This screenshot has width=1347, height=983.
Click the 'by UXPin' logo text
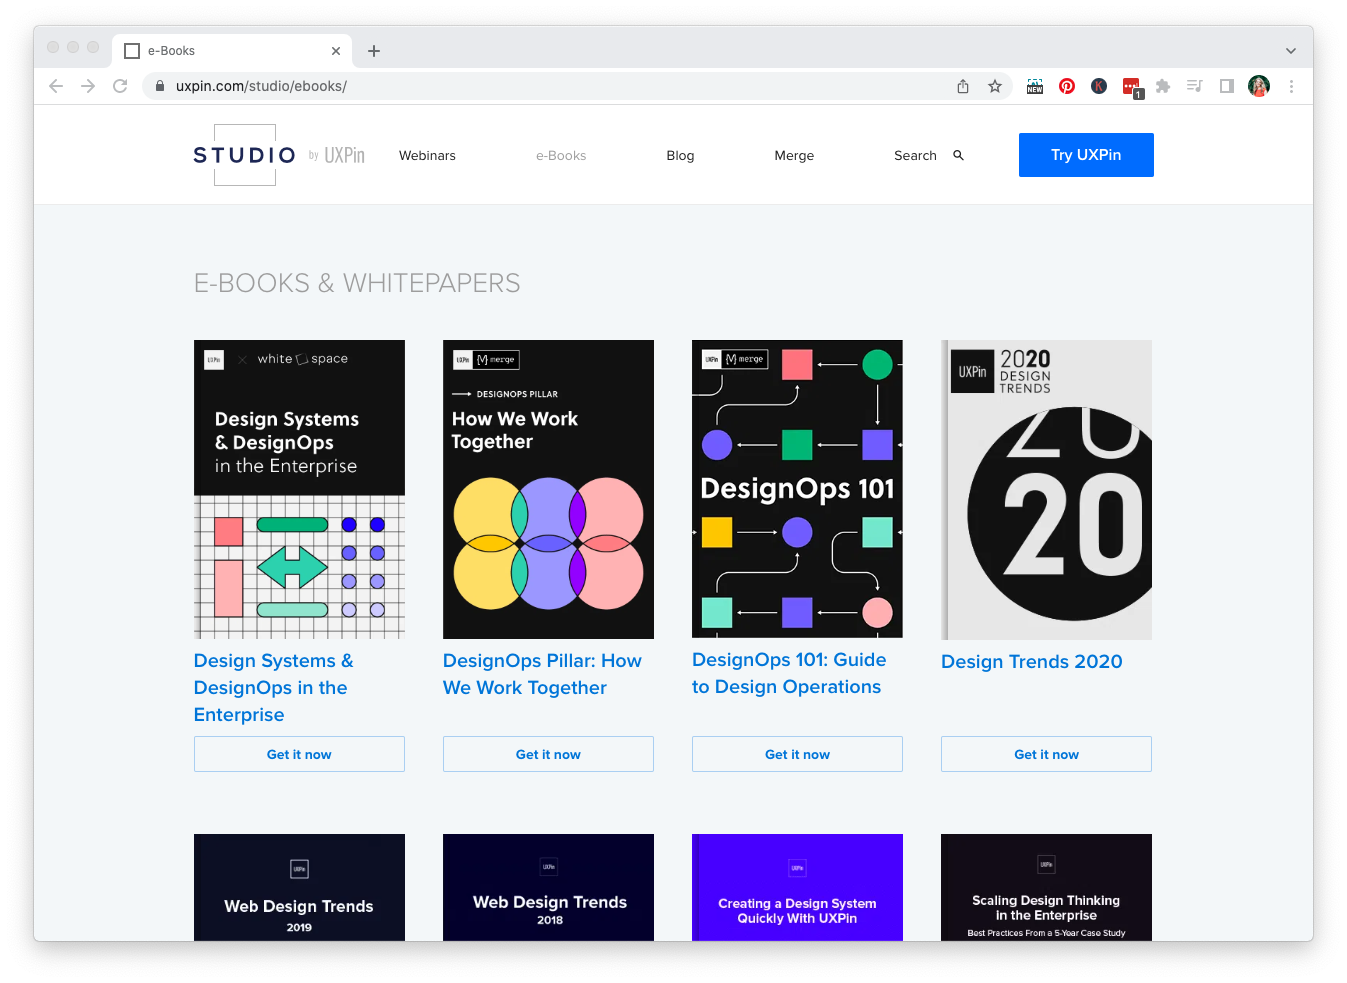click(337, 156)
